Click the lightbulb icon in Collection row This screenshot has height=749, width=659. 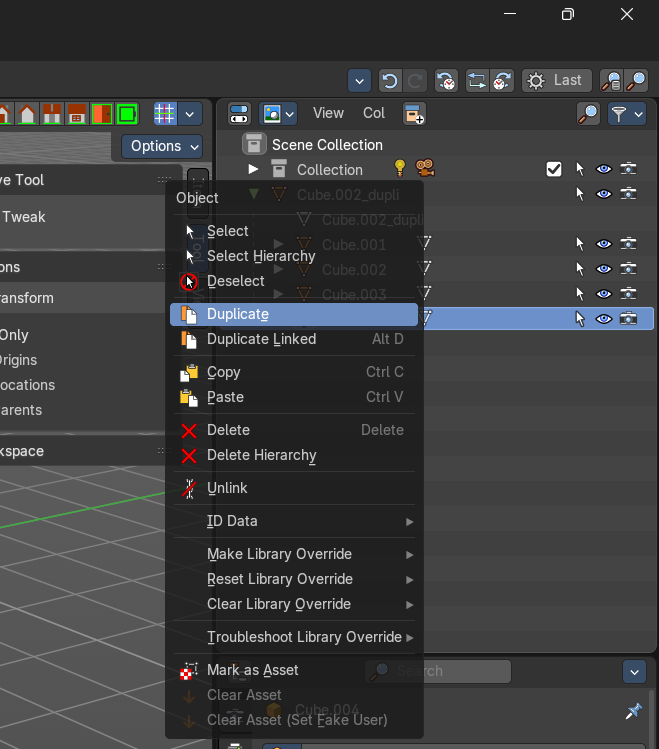coord(400,169)
